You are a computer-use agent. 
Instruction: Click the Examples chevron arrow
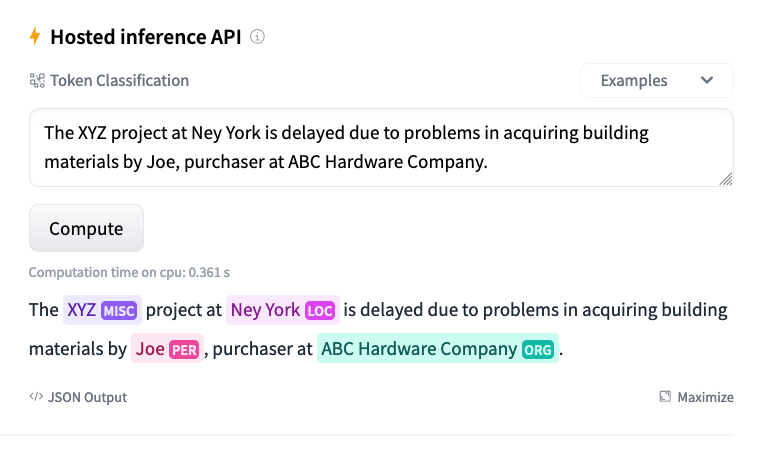click(x=707, y=80)
